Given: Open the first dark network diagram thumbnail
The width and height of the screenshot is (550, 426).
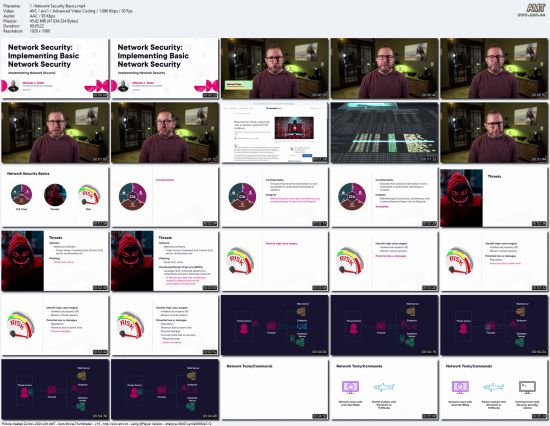Looking at the screenshot, I should click(275, 325).
